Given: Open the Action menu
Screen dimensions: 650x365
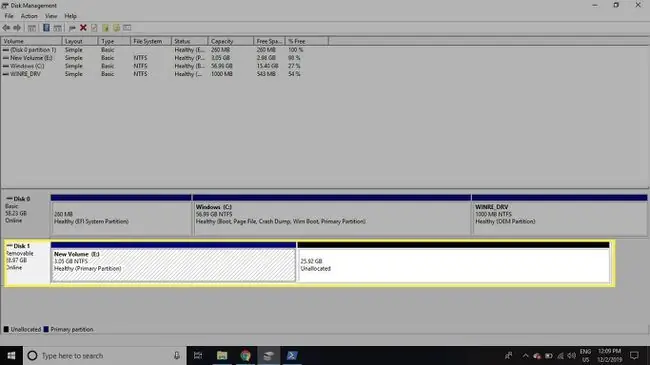Looking at the screenshot, I should click(x=29, y=16).
